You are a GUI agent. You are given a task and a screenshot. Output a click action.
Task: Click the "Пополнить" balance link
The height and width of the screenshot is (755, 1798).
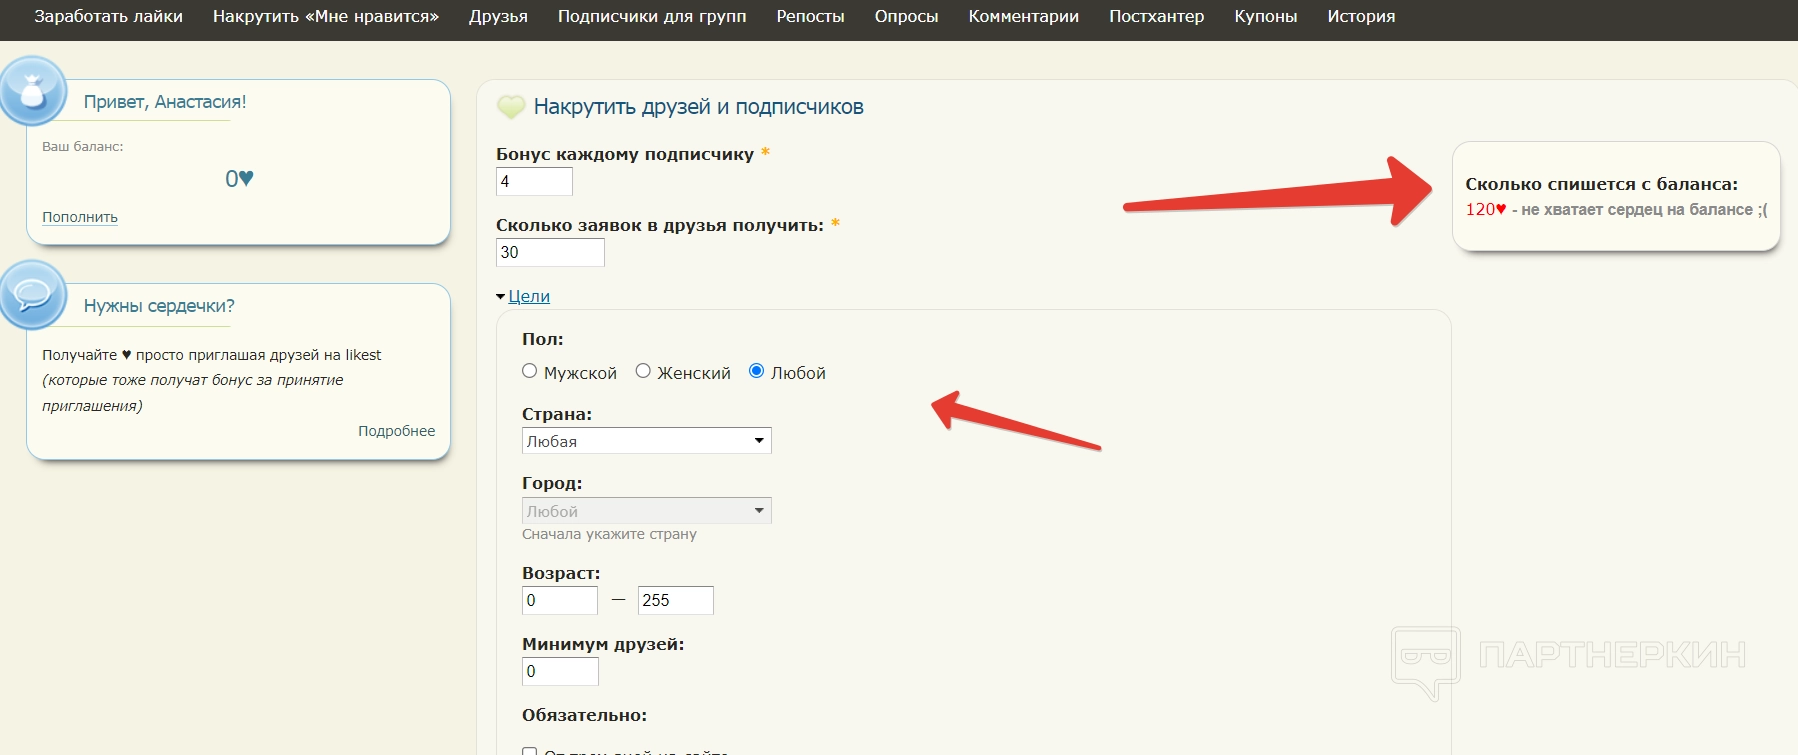[x=80, y=217]
